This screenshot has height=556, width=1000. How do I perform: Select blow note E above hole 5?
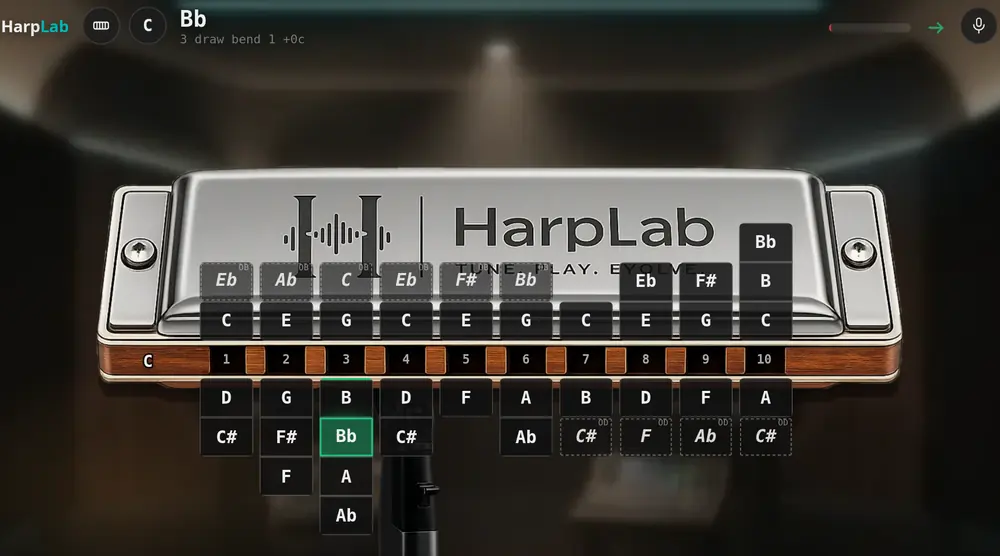point(466,320)
